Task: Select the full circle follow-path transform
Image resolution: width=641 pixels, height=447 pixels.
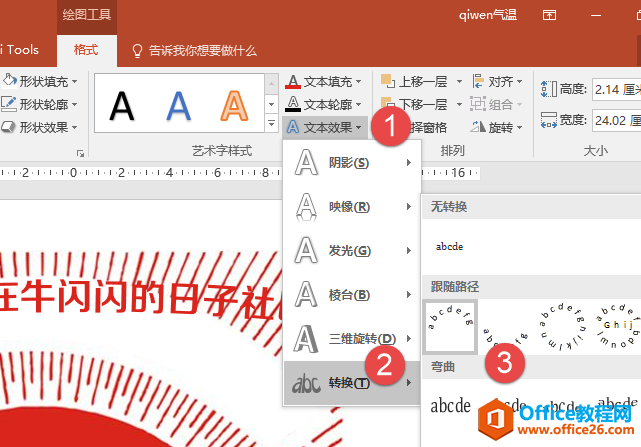Action: pyautogui.click(x=562, y=326)
